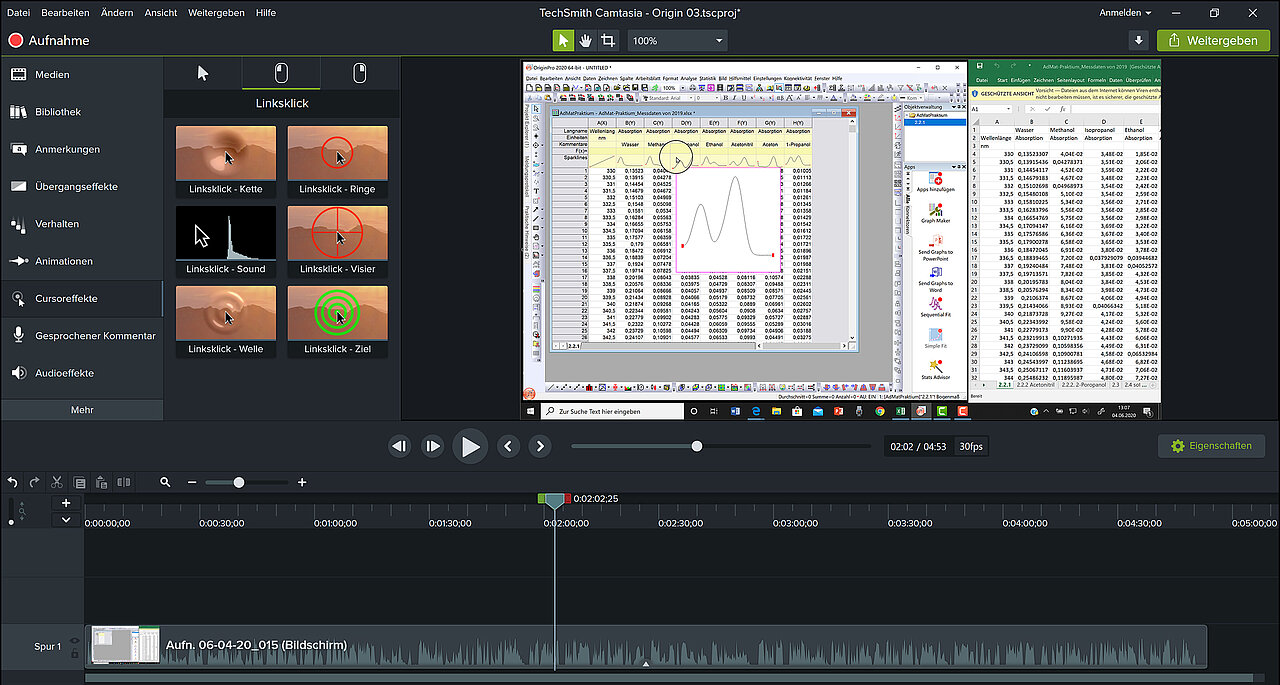Viewport: 1280px width, 685px height.
Task: Click the 0:03:00;00 mark on the ruler
Action: pos(795,522)
